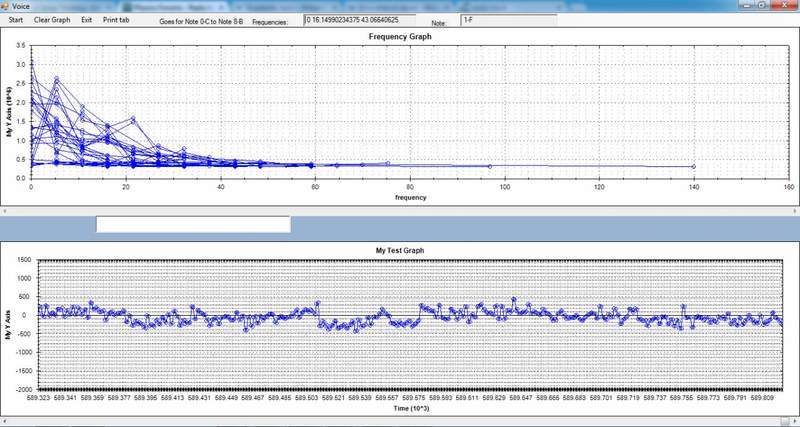Choose Exit from the menu bar
Viewport: 800px width, 427px height.
[x=87, y=20]
